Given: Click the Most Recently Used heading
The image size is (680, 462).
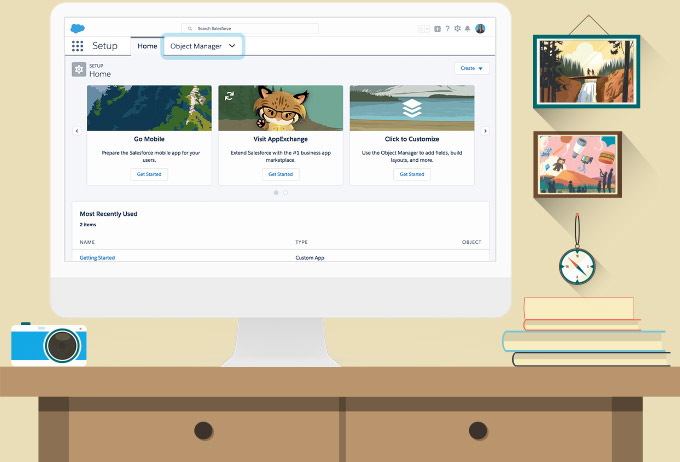Looking at the screenshot, I should click(x=108, y=214).
